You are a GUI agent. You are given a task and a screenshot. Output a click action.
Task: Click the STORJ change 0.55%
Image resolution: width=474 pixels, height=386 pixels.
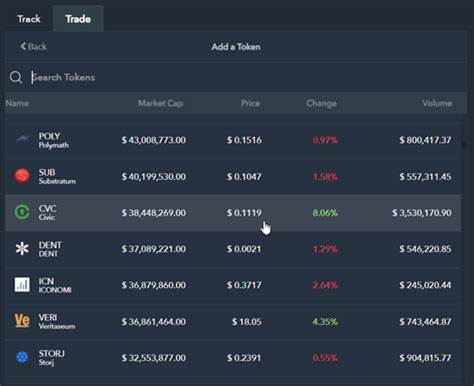[x=325, y=358]
